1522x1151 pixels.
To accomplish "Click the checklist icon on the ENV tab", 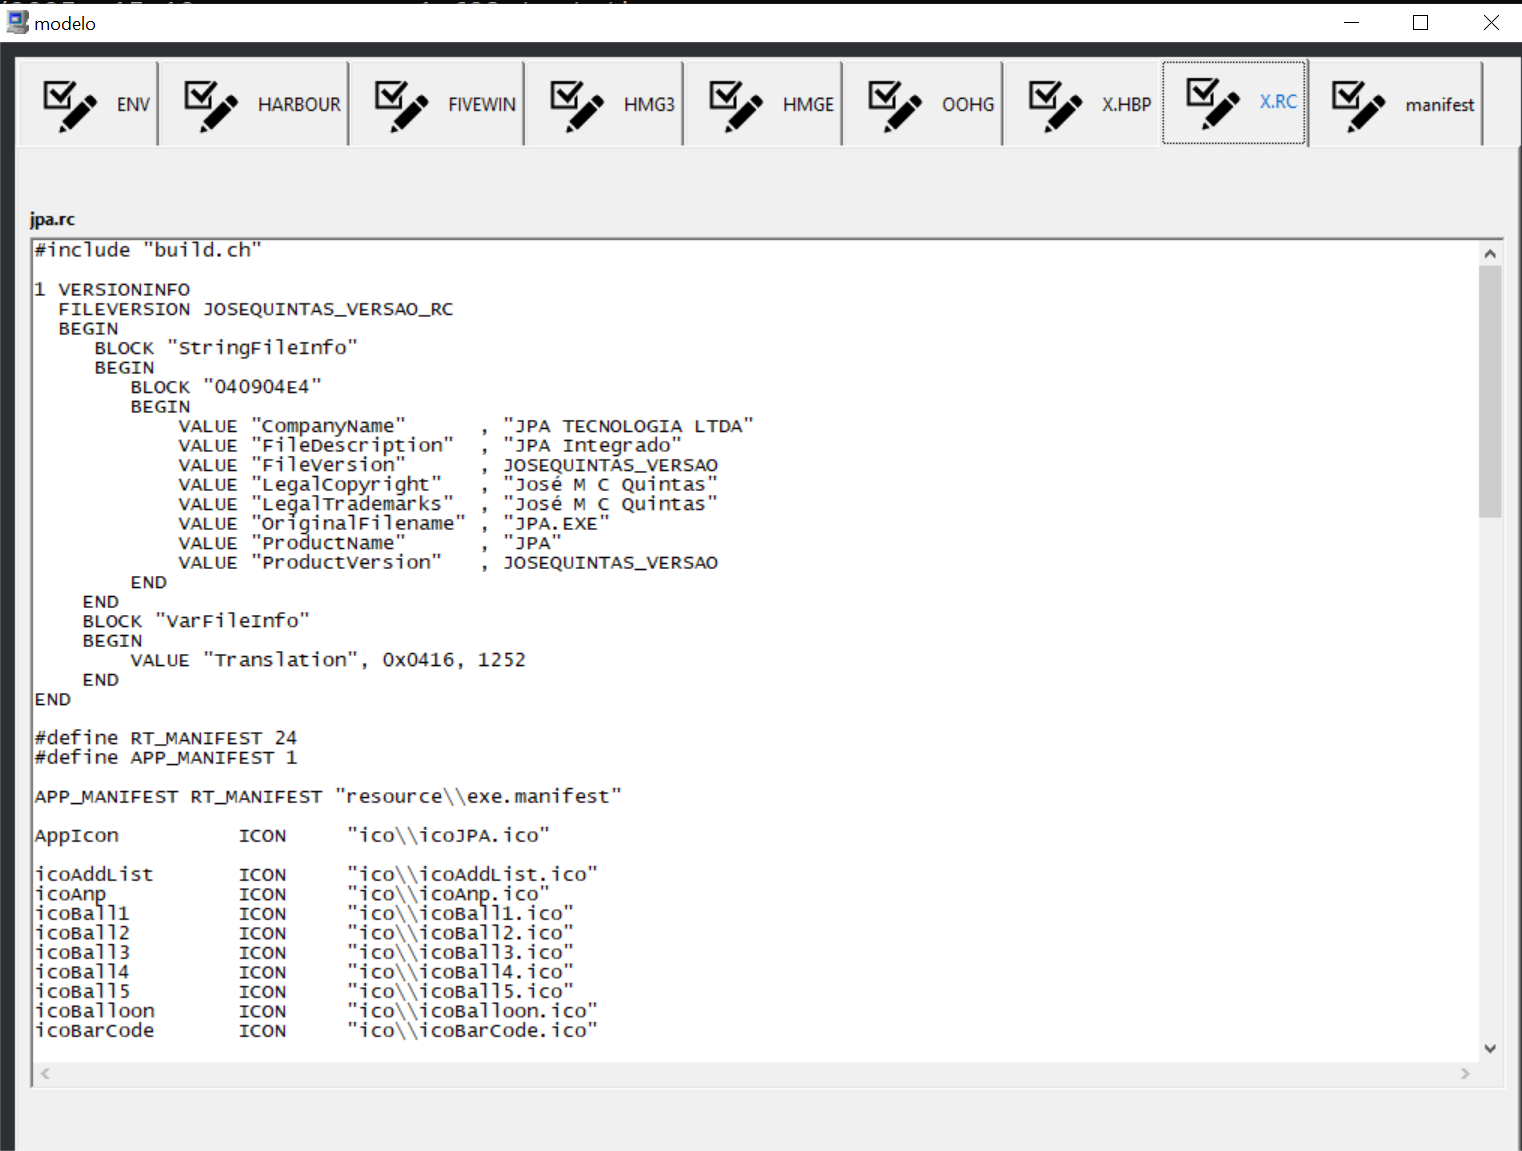I will pyautogui.click(x=70, y=105).
